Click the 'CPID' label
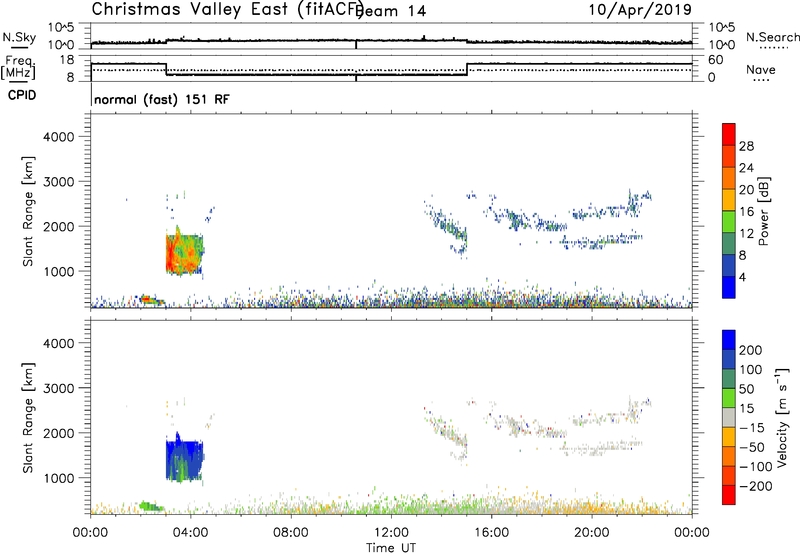 tap(22, 95)
